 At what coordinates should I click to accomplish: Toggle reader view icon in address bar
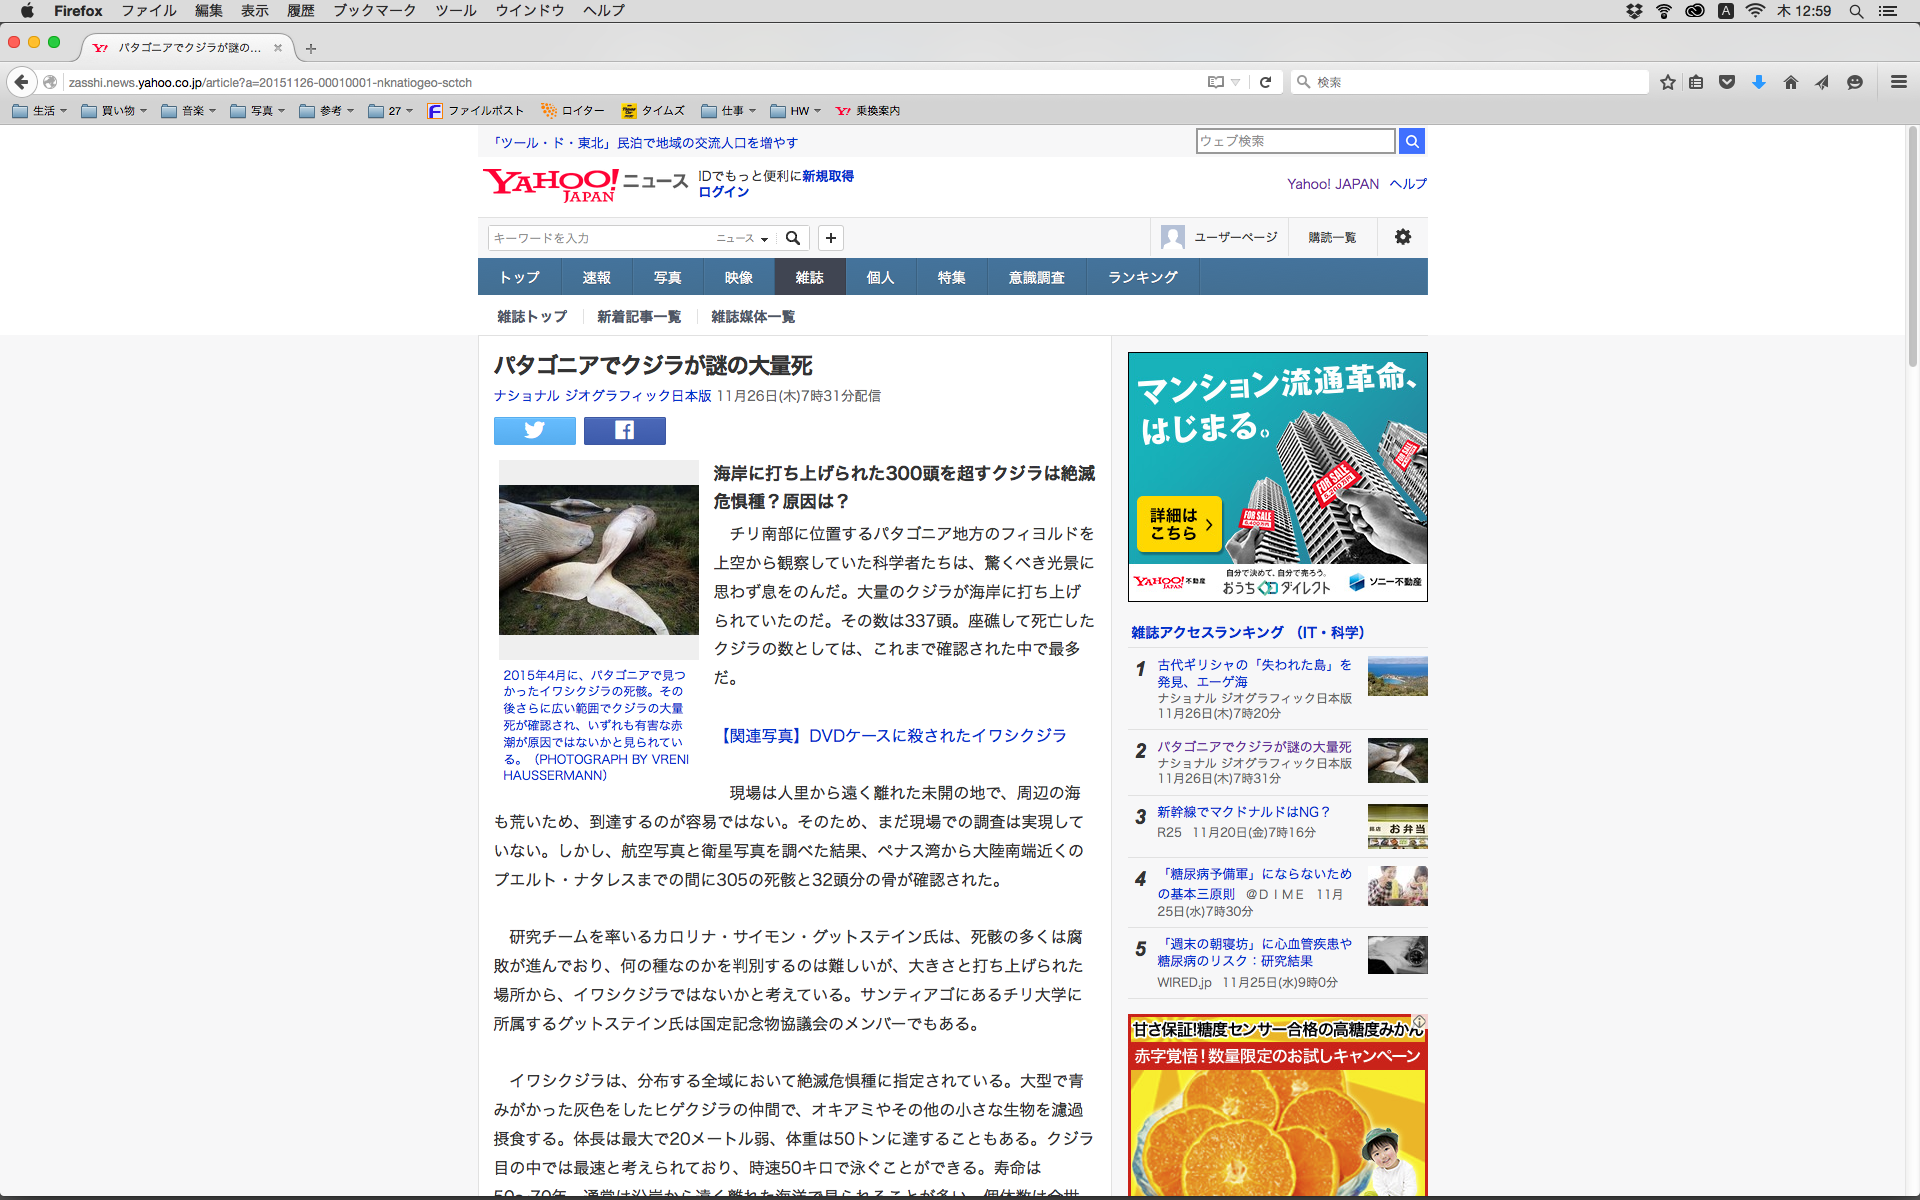[1215, 82]
